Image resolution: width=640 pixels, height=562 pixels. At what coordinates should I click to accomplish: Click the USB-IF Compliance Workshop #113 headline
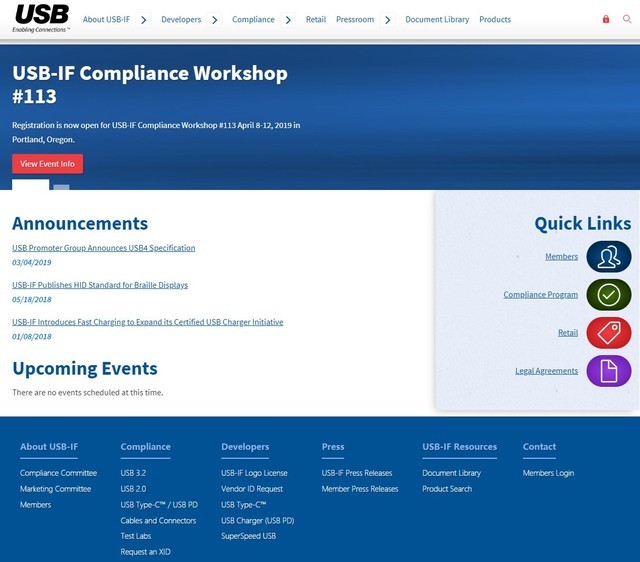pos(150,84)
